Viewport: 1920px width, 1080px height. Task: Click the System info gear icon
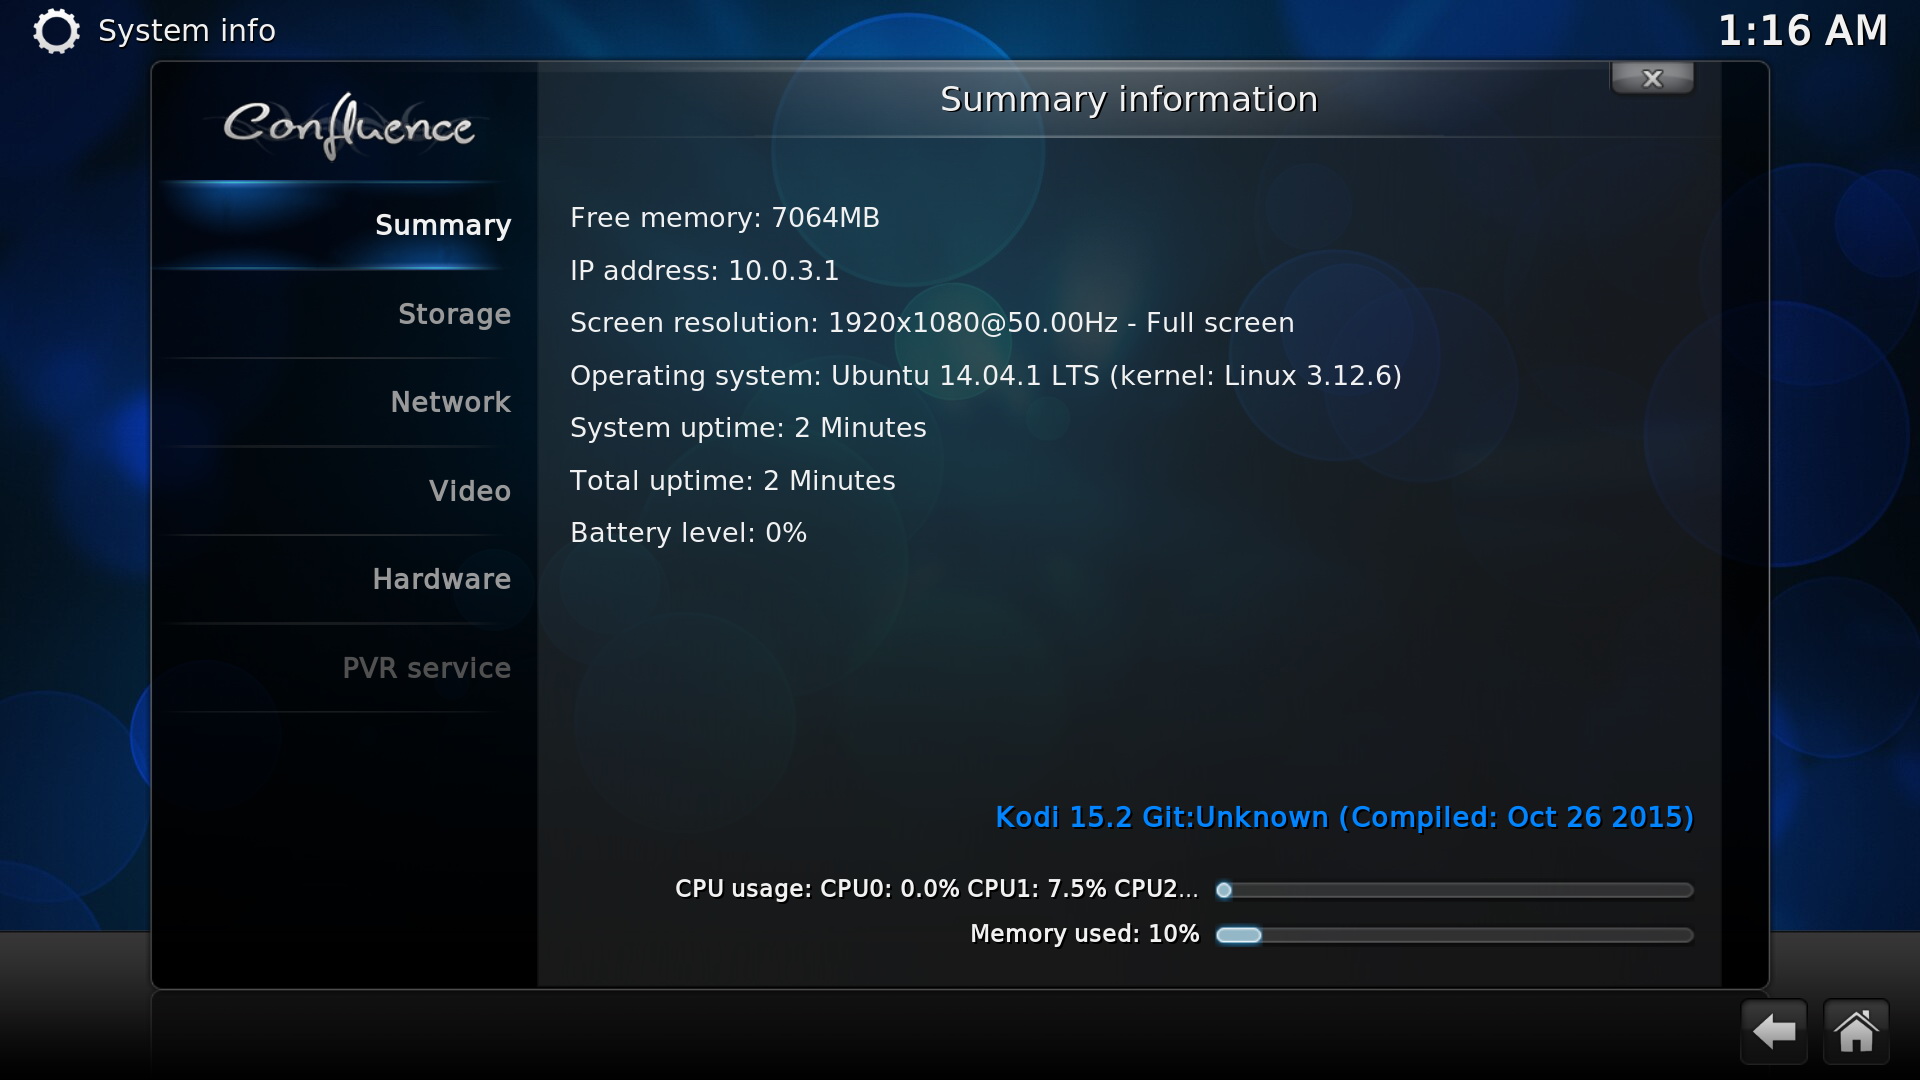pos(56,31)
